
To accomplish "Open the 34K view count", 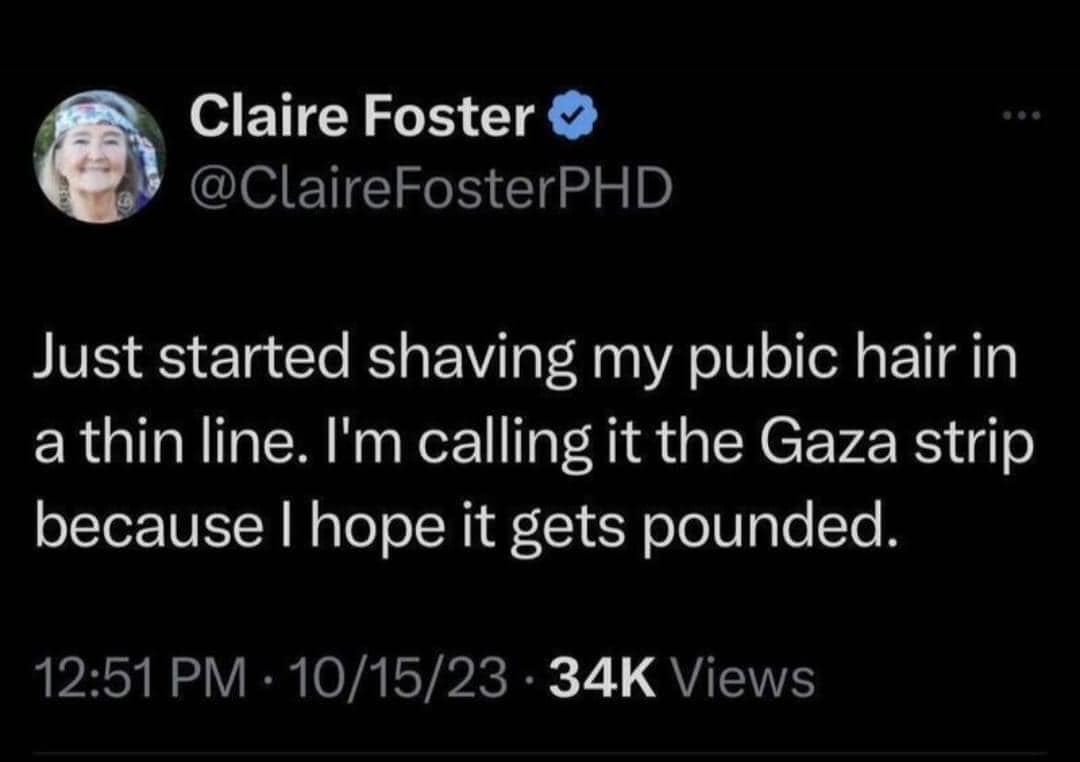I will 683,679.
